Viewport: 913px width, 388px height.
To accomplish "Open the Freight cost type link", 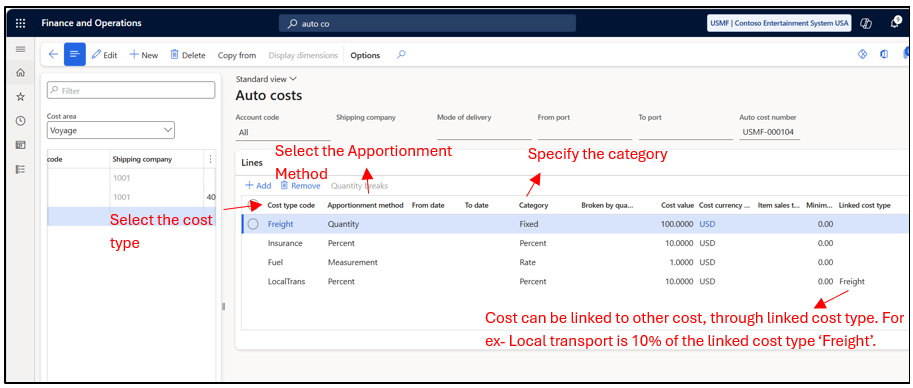I will point(280,224).
